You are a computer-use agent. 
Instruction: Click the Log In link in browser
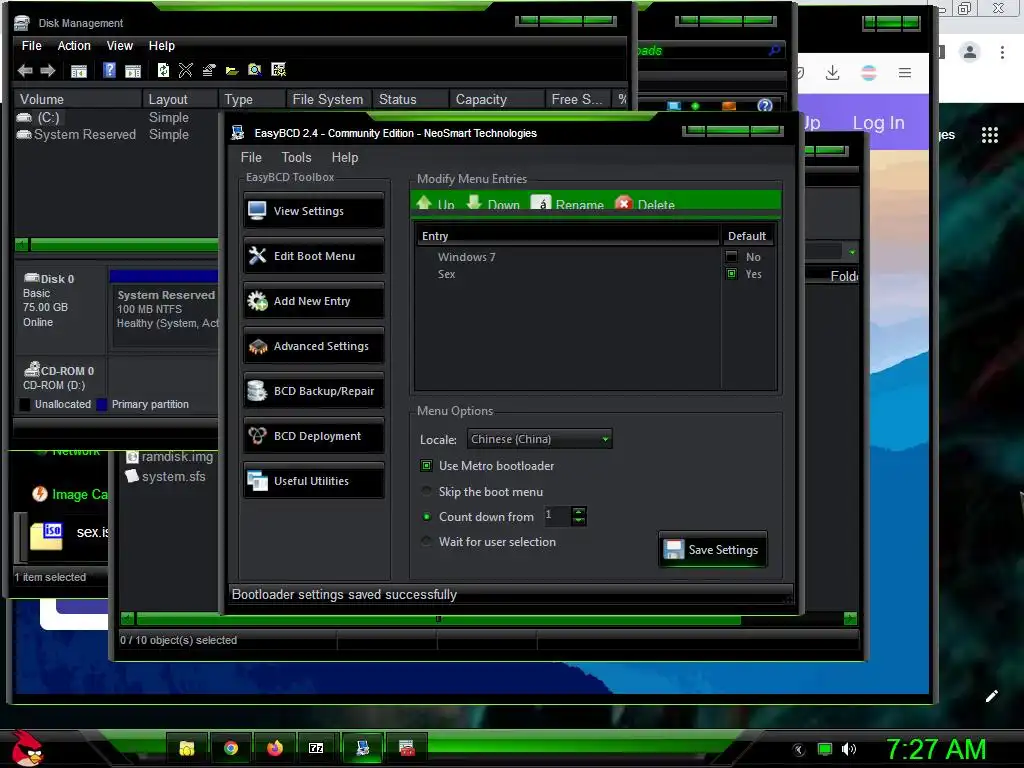[x=878, y=123]
